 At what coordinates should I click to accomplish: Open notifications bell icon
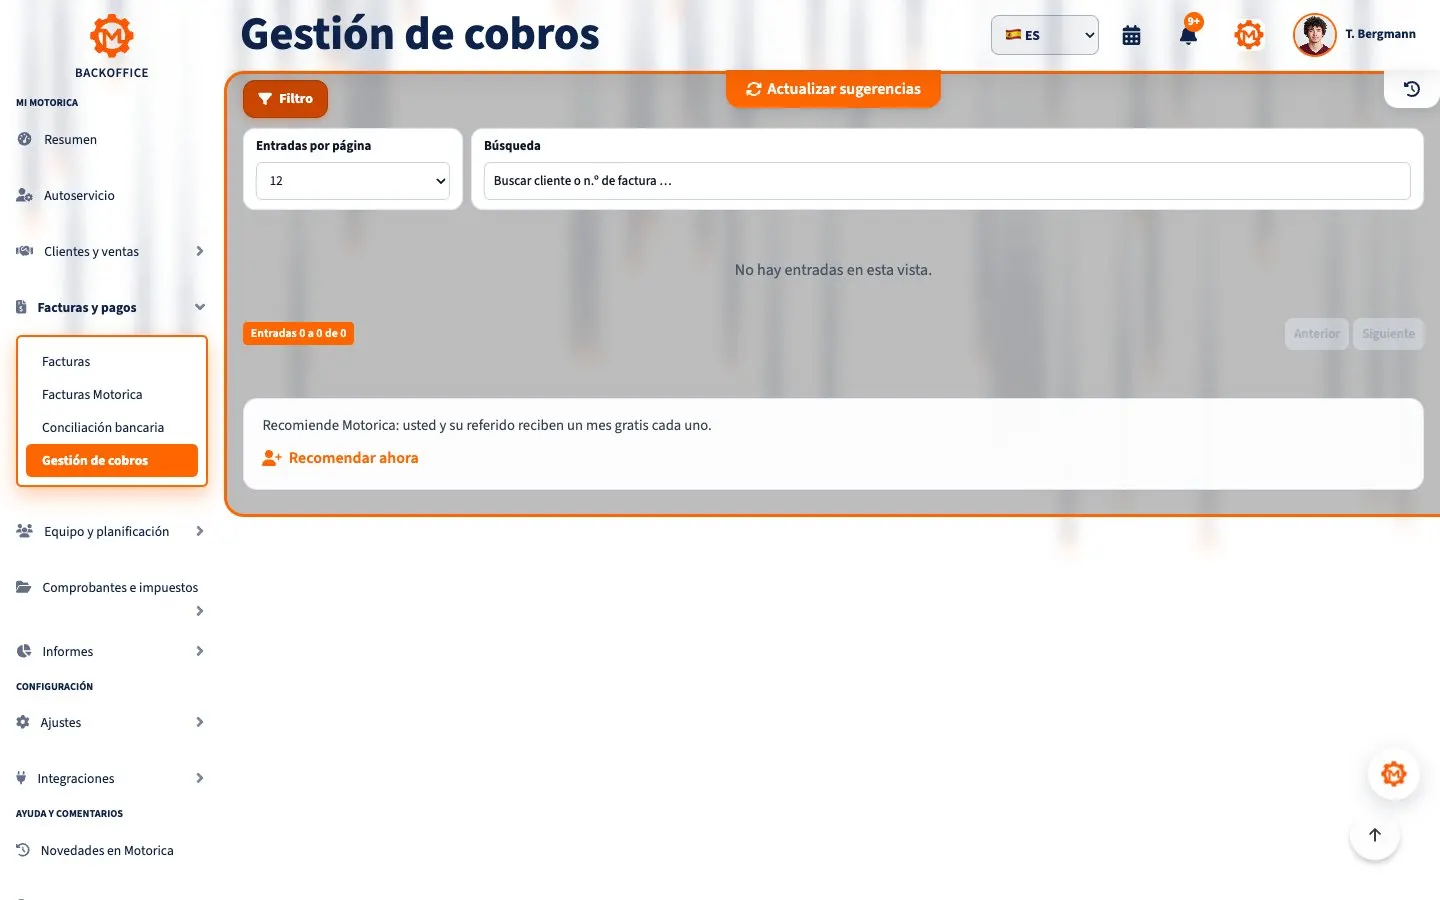pos(1188,35)
